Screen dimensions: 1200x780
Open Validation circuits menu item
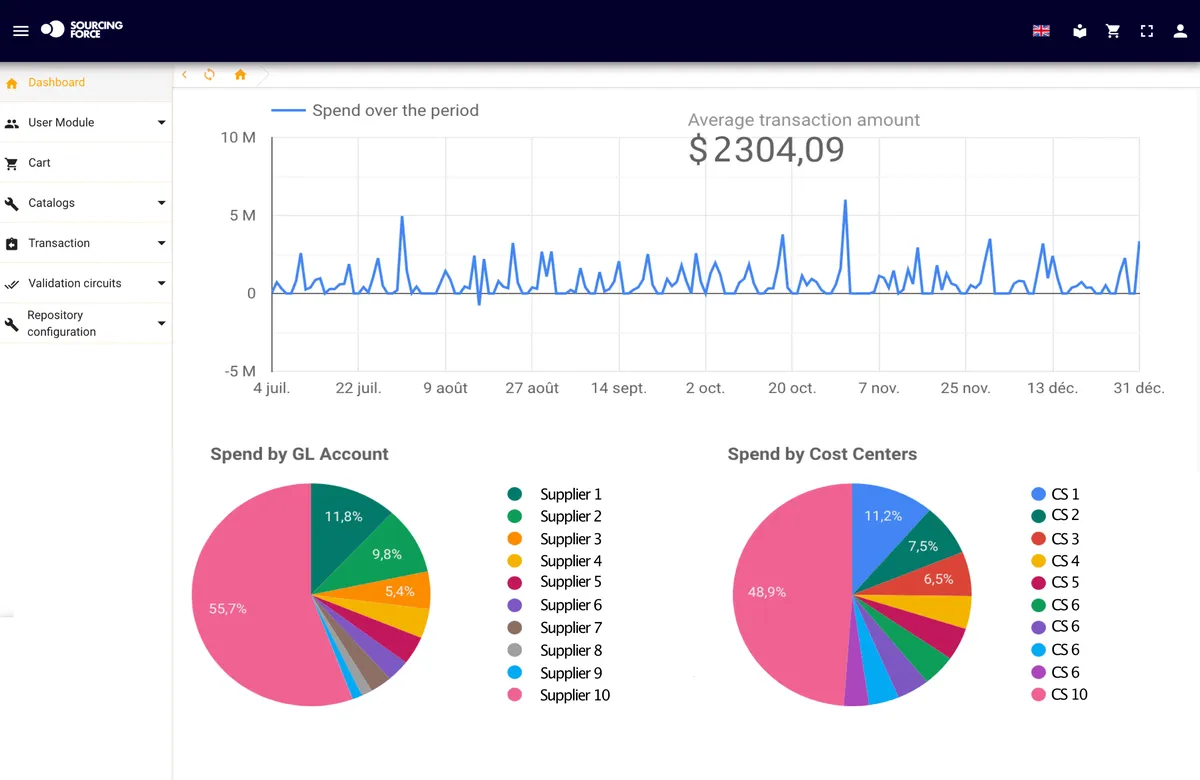(x=86, y=283)
